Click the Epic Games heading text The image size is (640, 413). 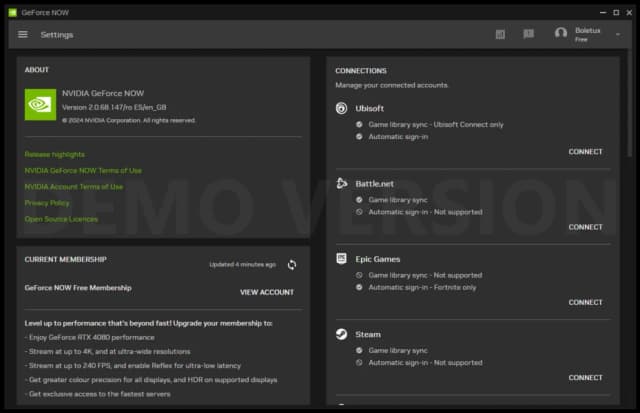[378, 259]
